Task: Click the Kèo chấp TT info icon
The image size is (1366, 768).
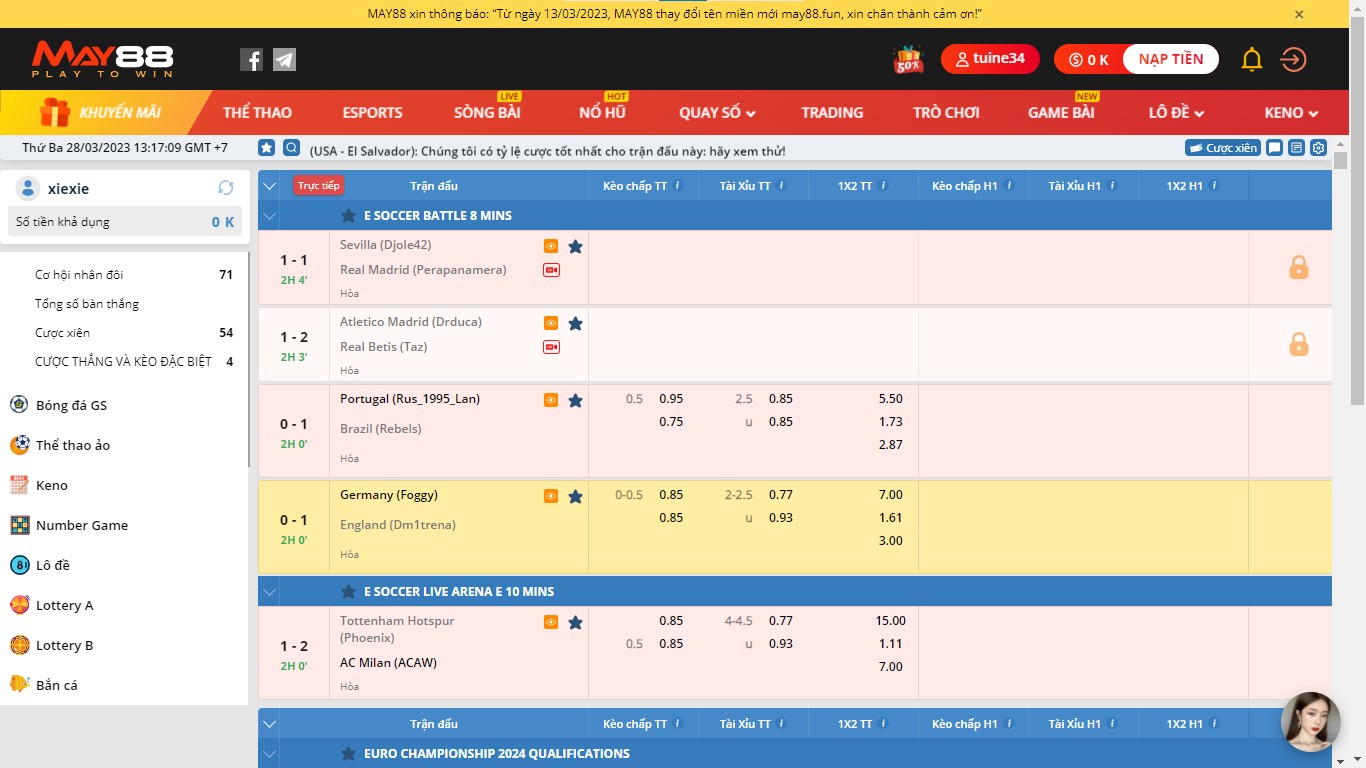Action: click(678, 185)
